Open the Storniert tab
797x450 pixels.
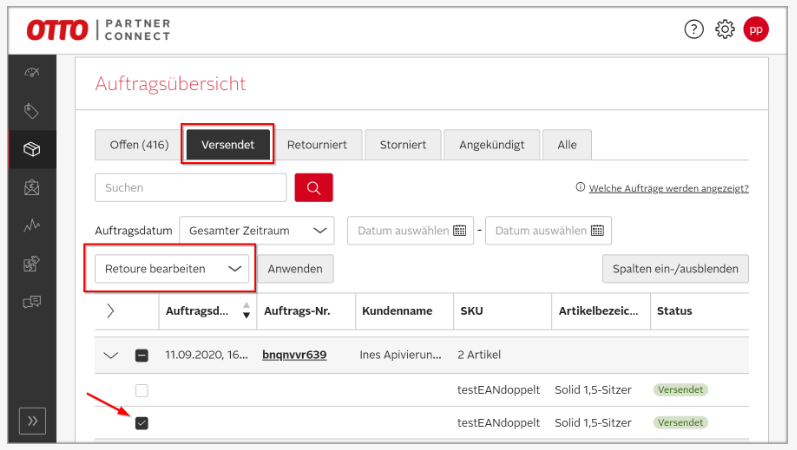403,145
